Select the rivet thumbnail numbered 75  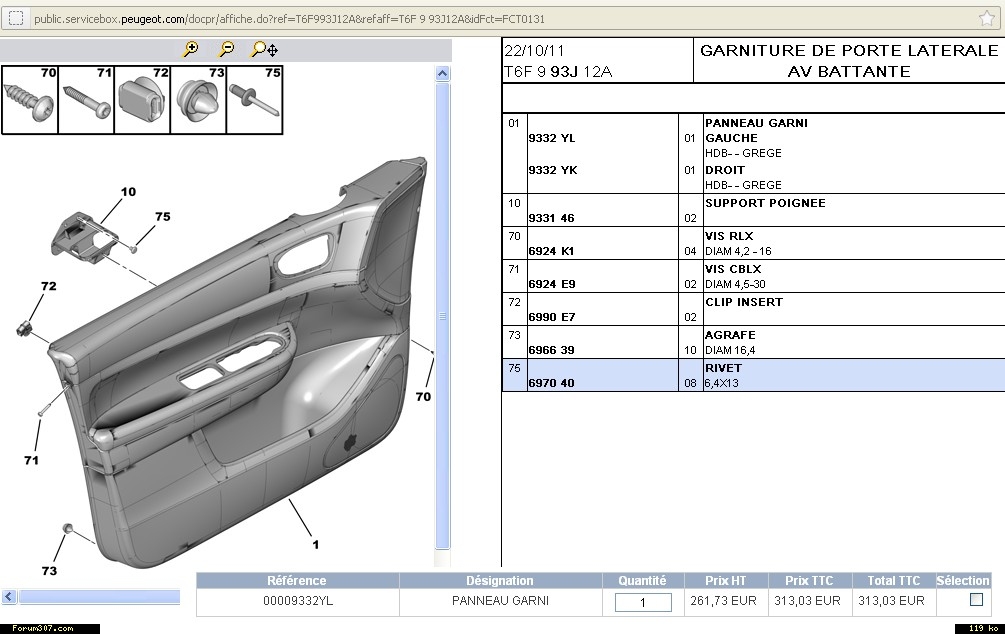pos(254,100)
